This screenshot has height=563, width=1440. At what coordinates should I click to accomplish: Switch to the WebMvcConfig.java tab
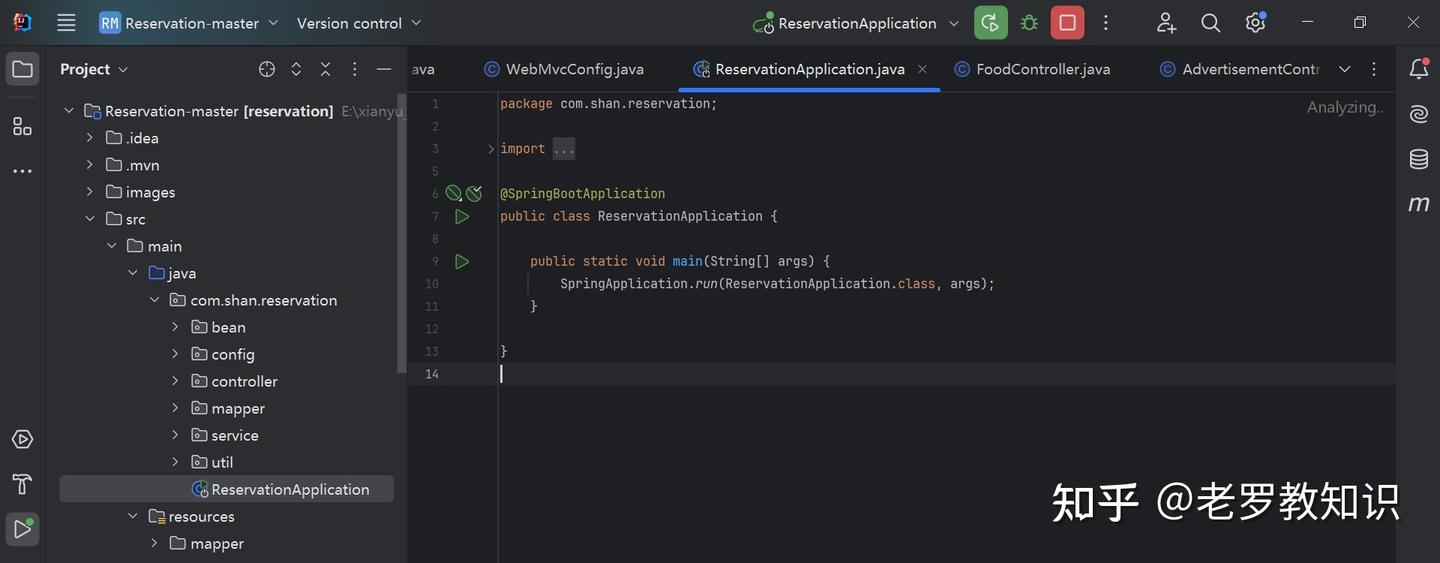click(x=574, y=69)
